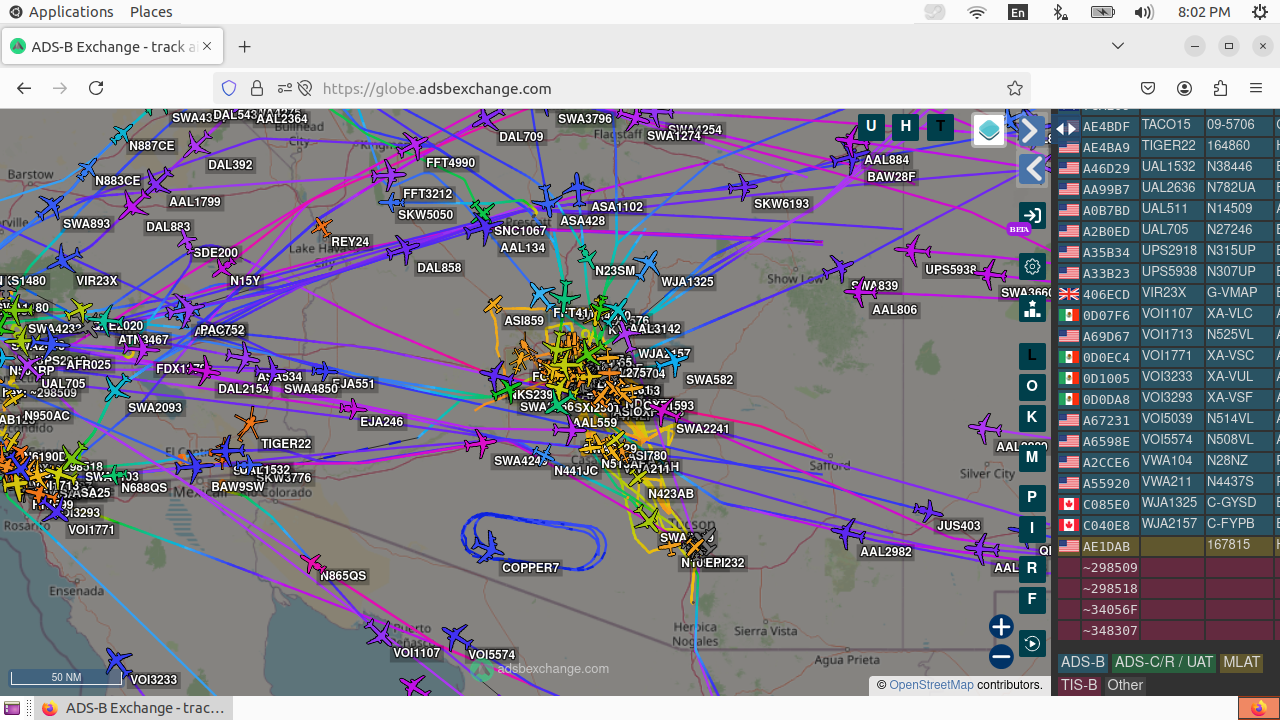Open the history replay control
Screen dimensions: 1280x720
tap(1032, 643)
